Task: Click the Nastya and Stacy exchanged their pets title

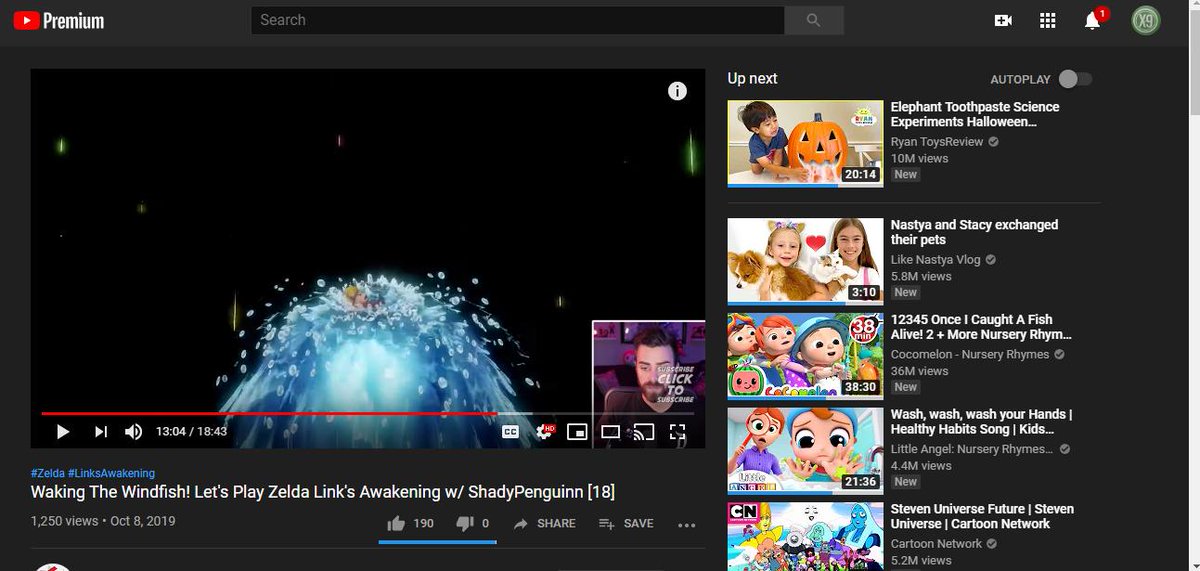Action: tap(974, 232)
